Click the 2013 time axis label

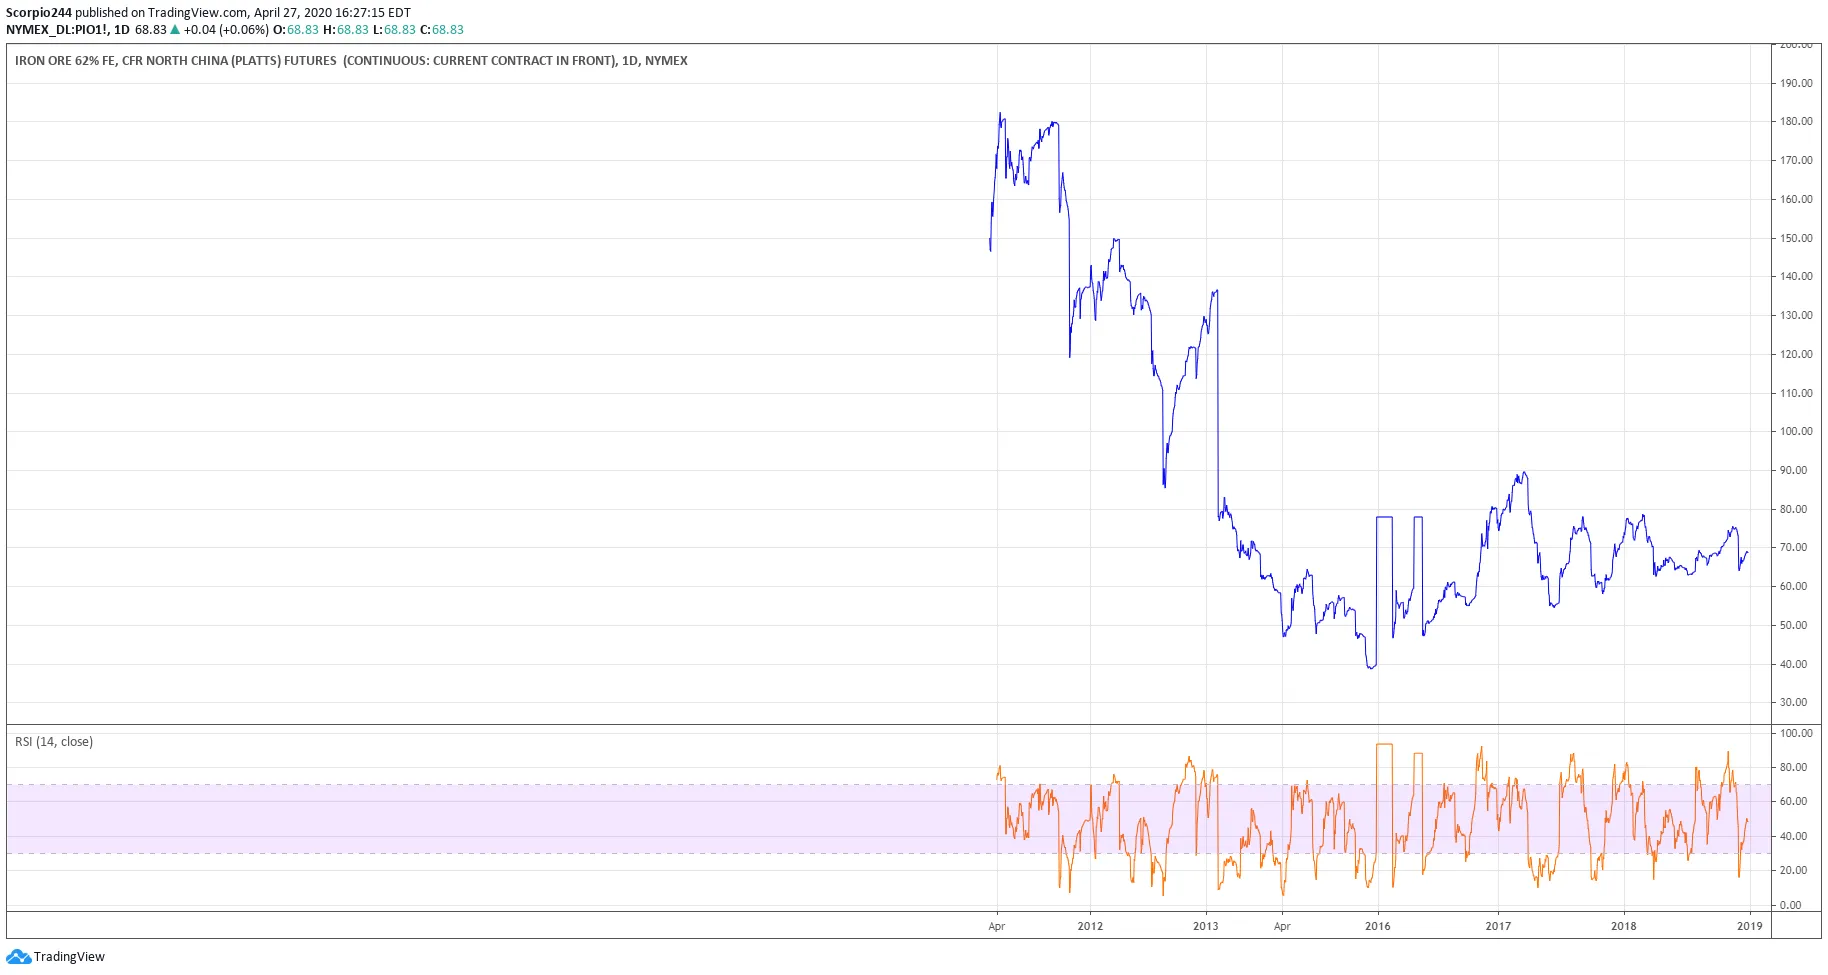pos(1206,926)
